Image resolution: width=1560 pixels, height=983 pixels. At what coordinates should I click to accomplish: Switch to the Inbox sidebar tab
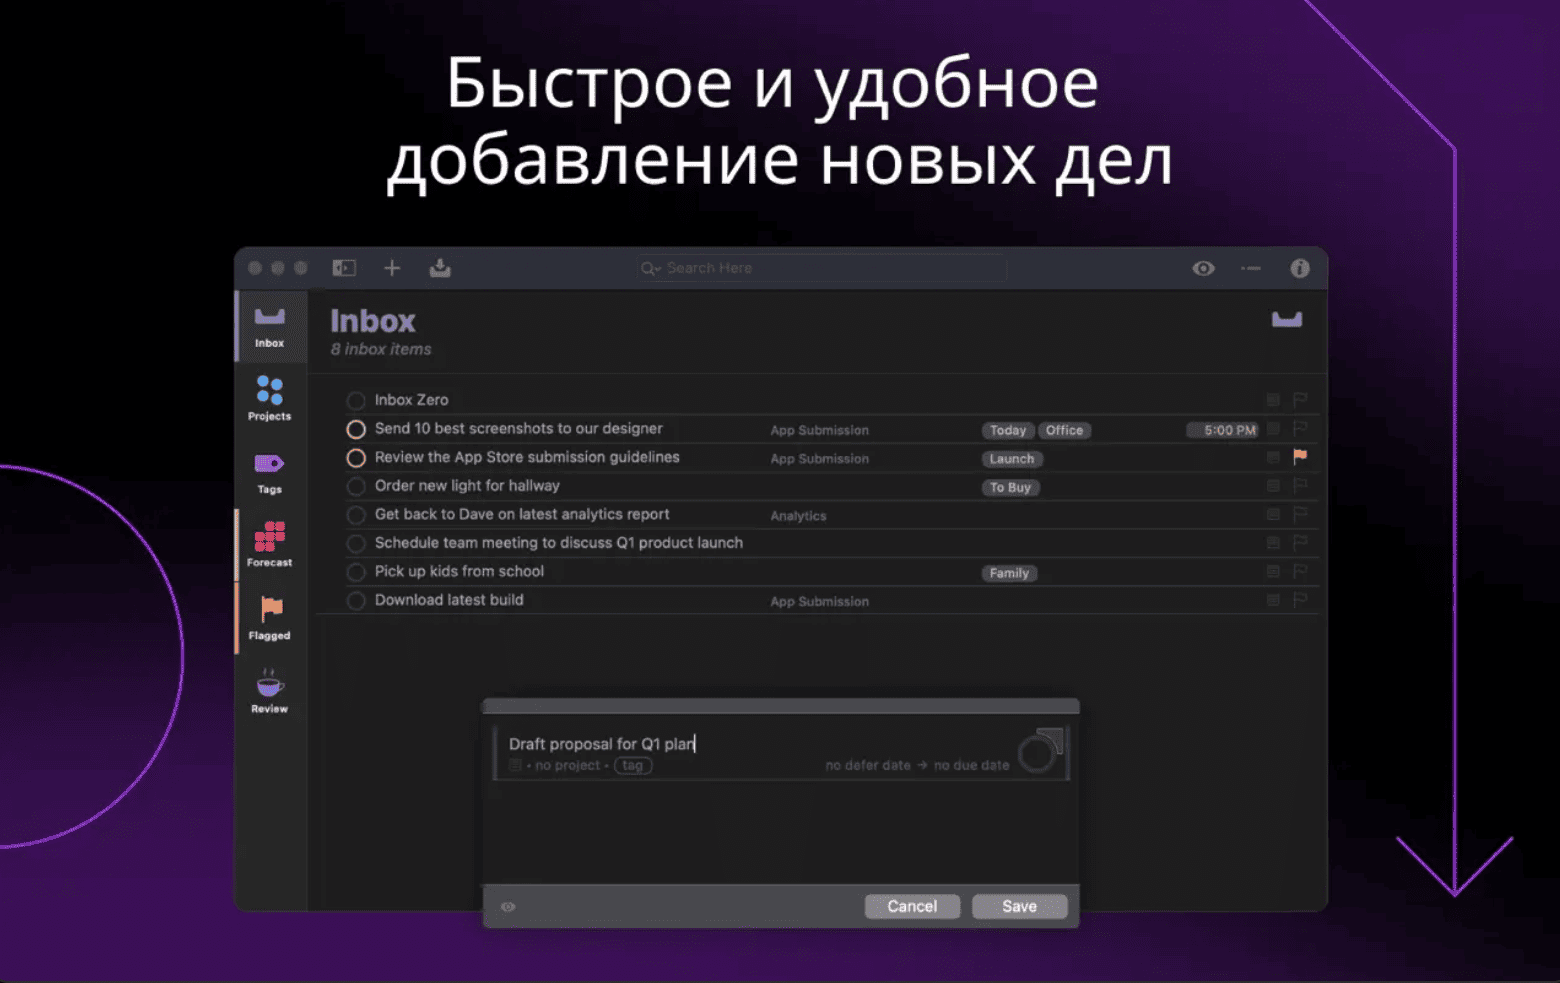pos(269,327)
